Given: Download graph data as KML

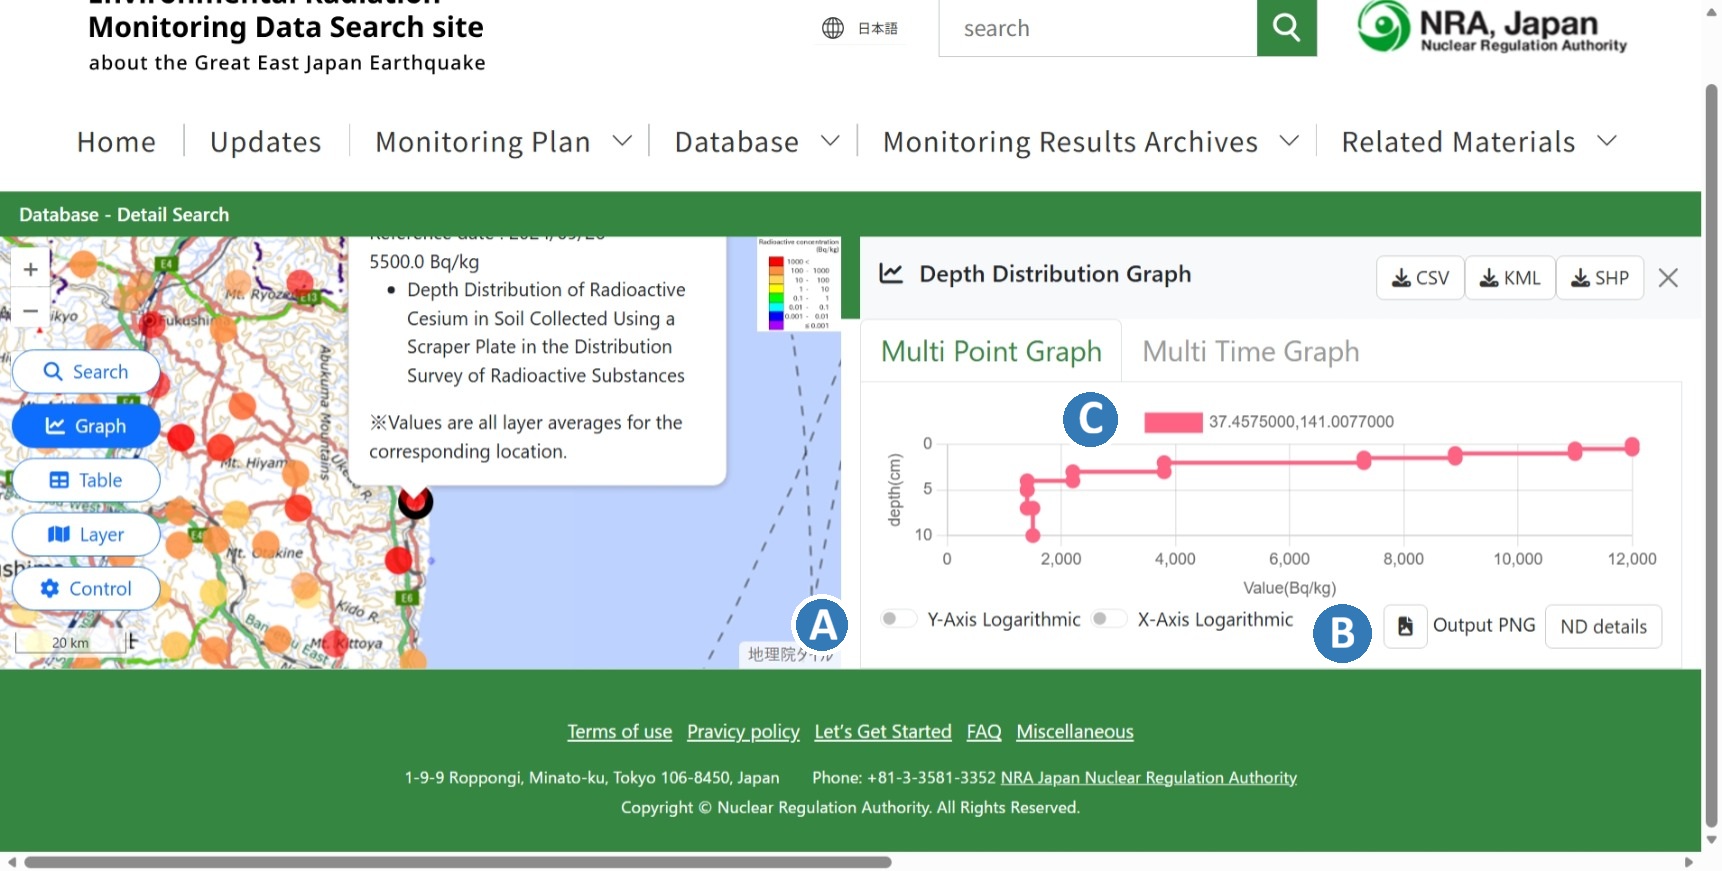Looking at the screenshot, I should 1510,278.
